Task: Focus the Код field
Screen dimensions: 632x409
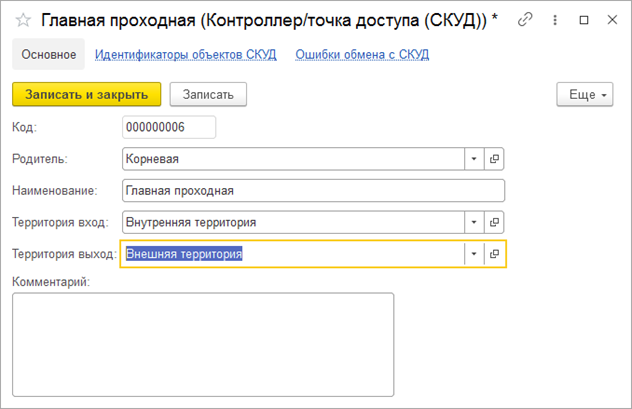Action: (168, 127)
